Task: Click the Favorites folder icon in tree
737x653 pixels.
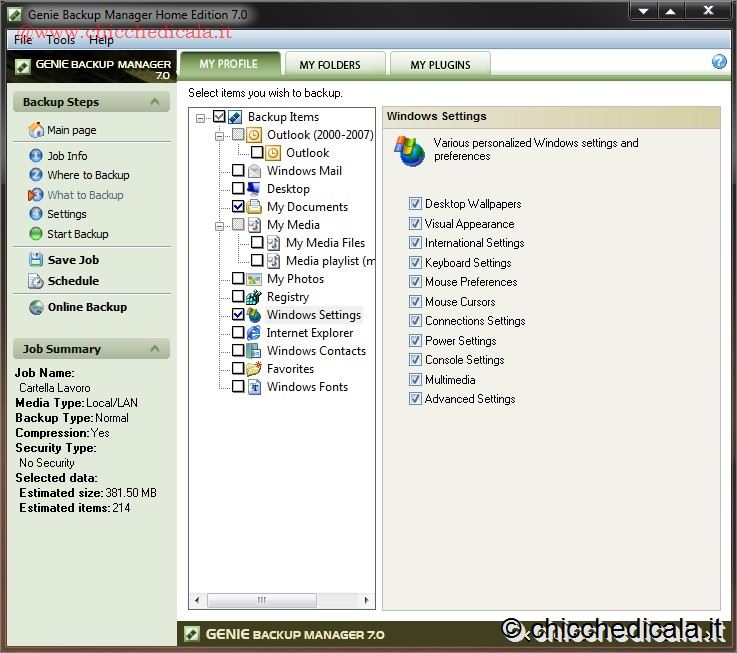Action: 255,369
